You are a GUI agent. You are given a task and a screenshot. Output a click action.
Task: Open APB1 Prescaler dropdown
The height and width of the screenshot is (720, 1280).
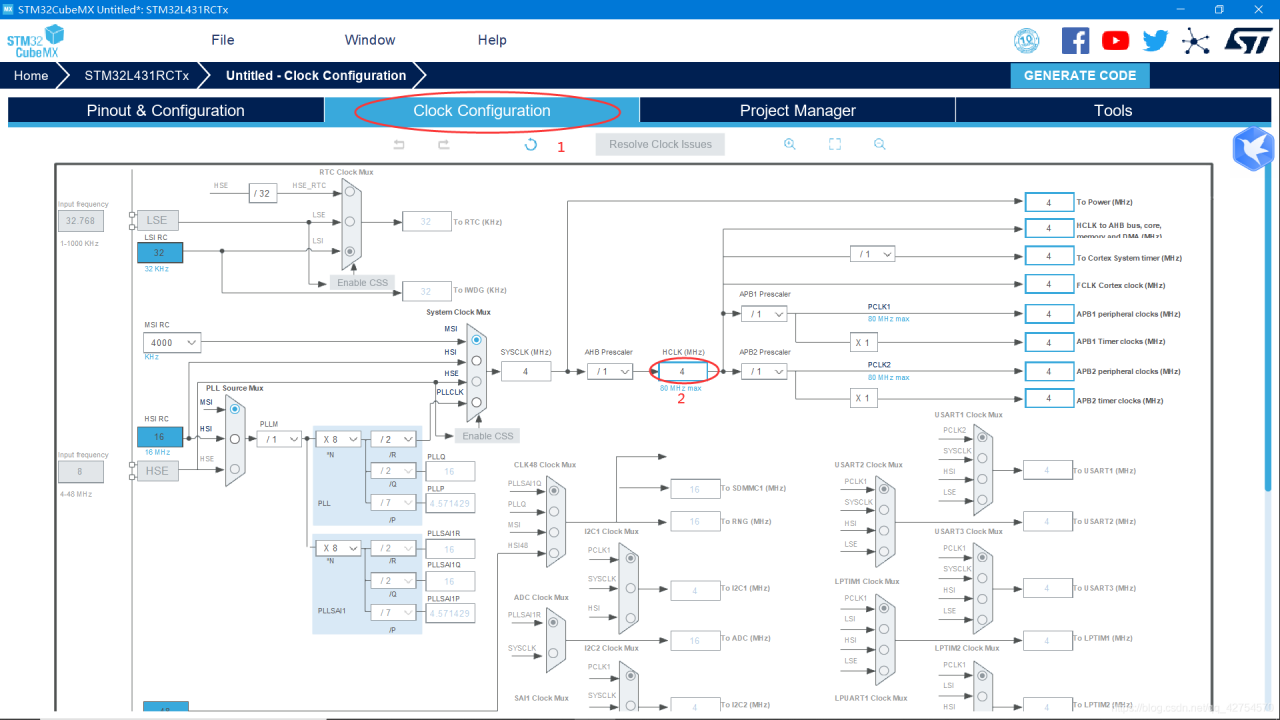[x=764, y=314]
